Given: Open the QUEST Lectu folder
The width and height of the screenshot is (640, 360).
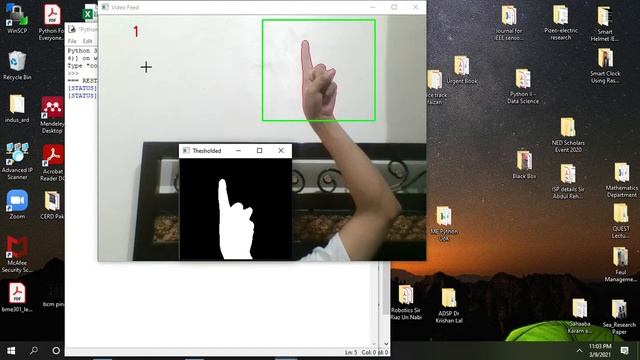Looking at the screenshot, I should [620, 221].
